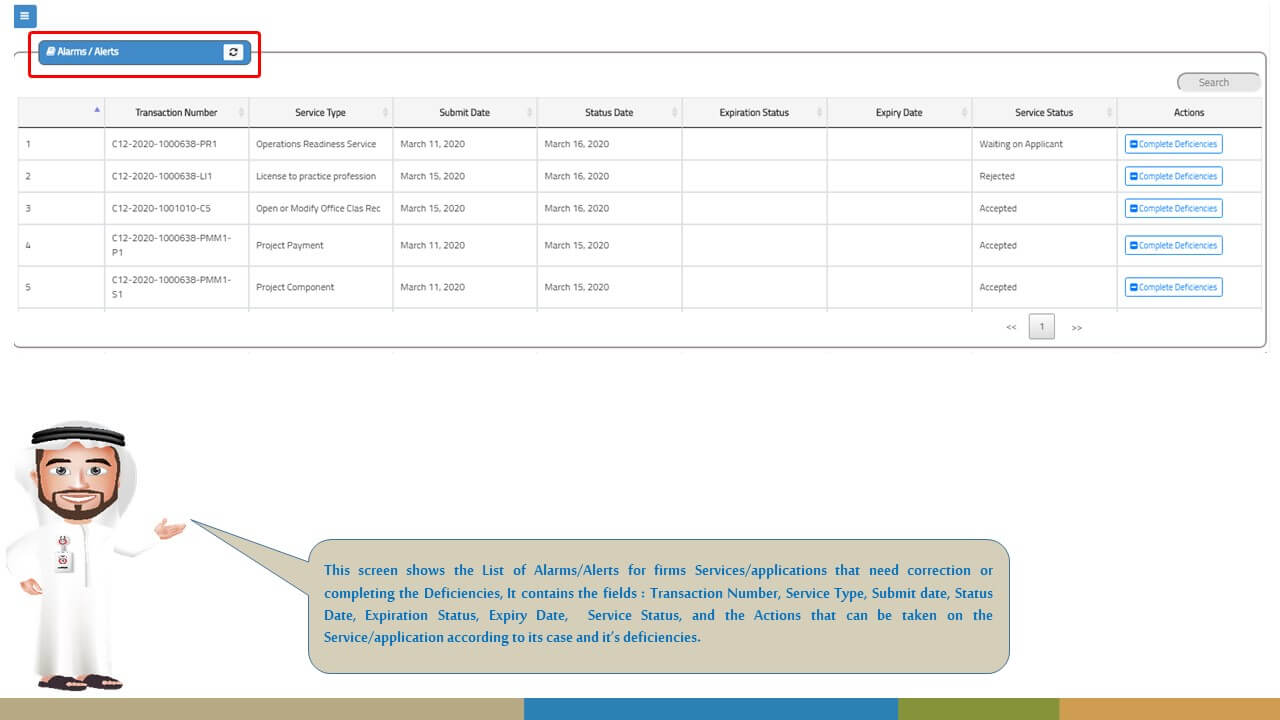The image size is (1280, 720).
Task: Sort by the Submit Date column
Action: (x=464, y=113)
